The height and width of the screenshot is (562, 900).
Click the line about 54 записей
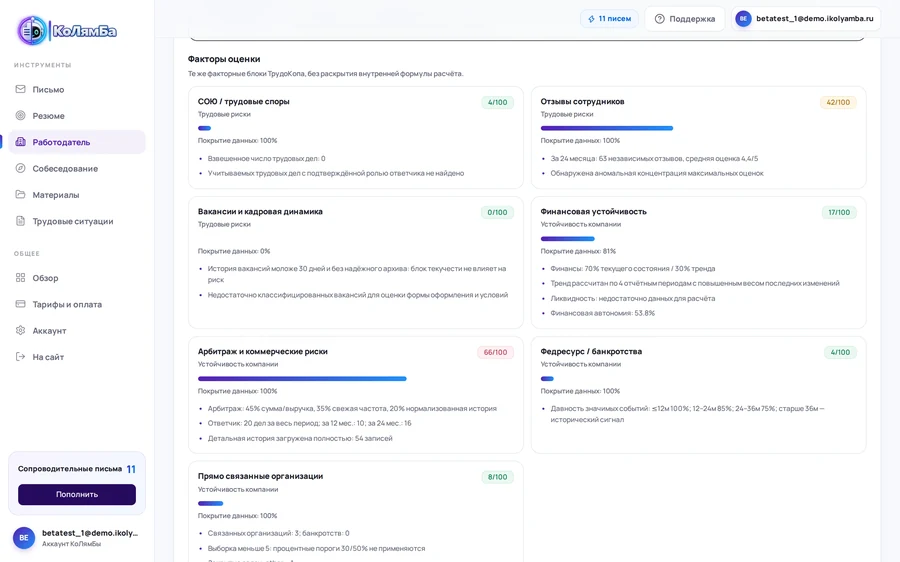coord(300,439)
